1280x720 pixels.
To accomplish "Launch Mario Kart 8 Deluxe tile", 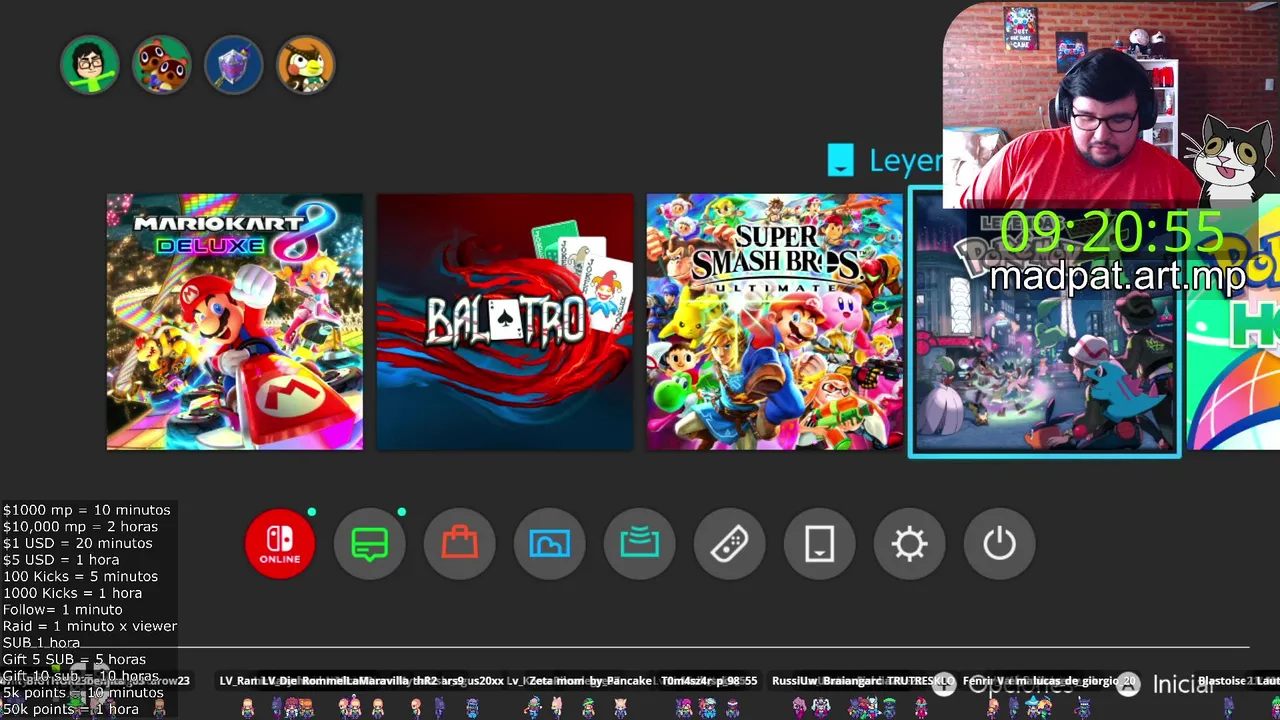I will 235,322.
